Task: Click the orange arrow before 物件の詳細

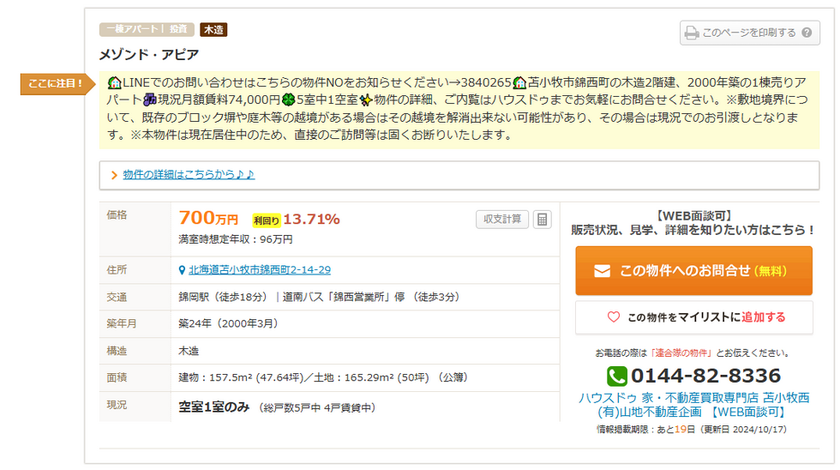Action: pos(115,175)
